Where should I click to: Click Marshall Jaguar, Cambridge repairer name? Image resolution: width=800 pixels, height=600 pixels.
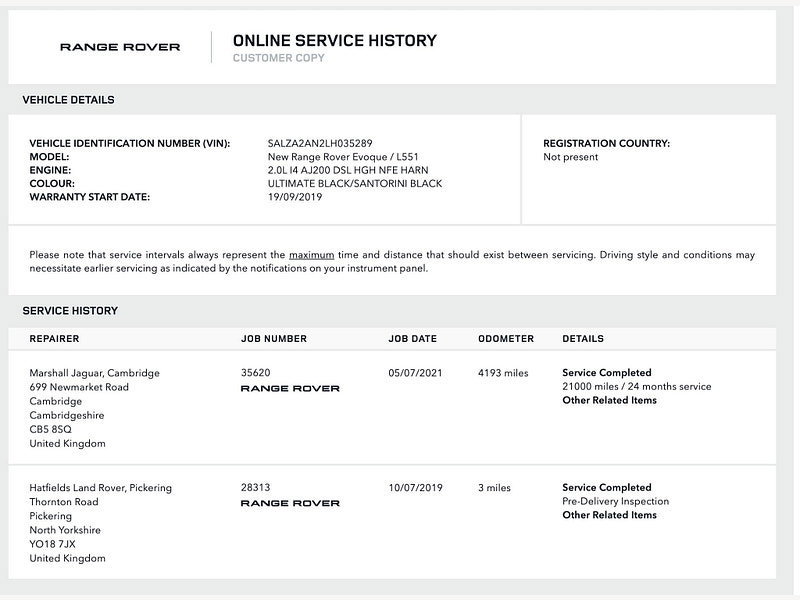pyautogui.click(x=94, y=373)
